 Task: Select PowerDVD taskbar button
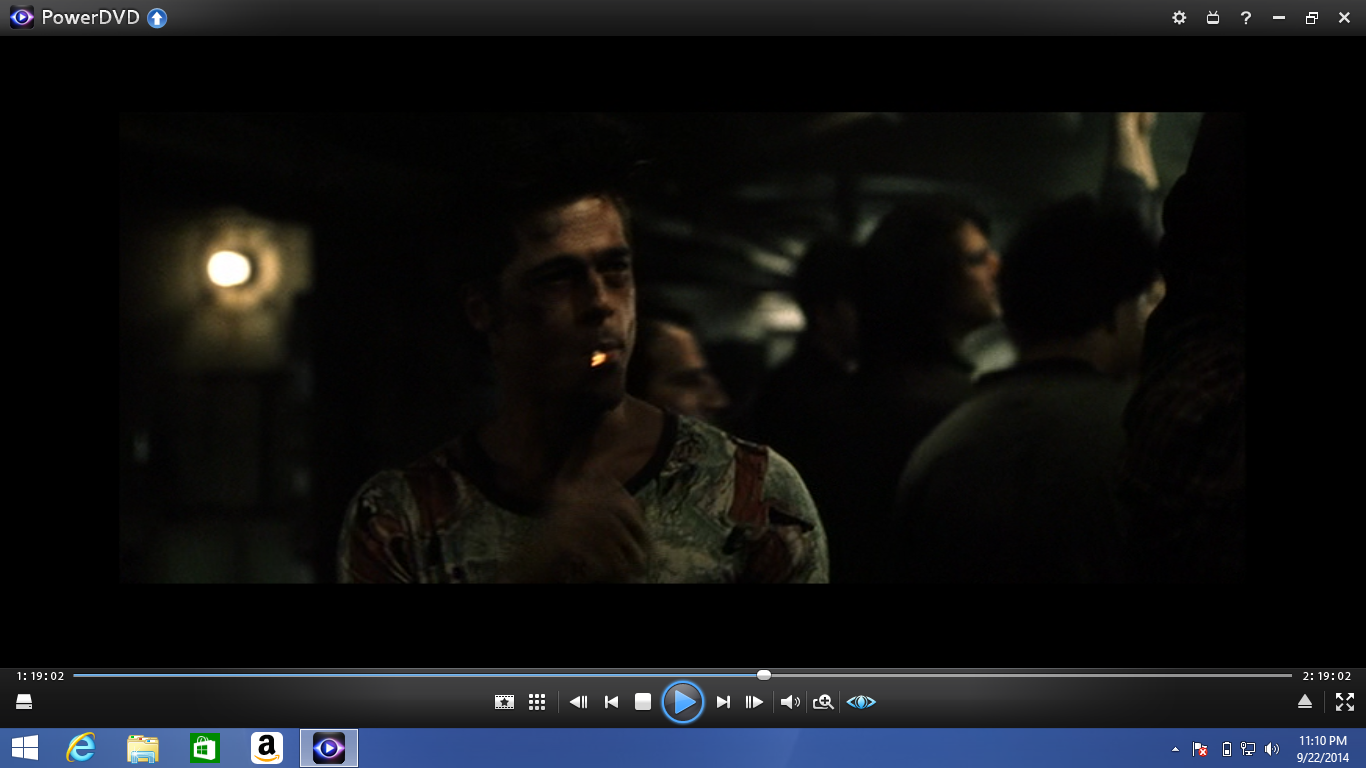(x=329, y=748)
